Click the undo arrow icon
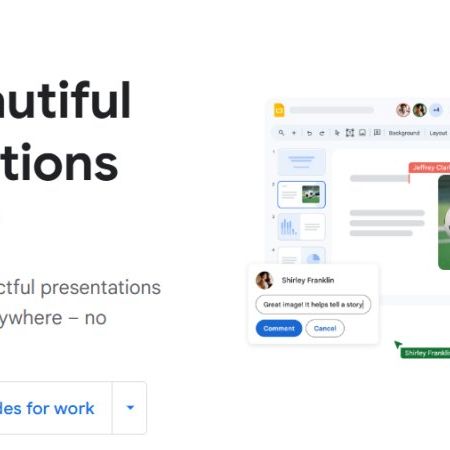Image resolution: width=450 pixels, height=450 pixels. tap(309, 133)
